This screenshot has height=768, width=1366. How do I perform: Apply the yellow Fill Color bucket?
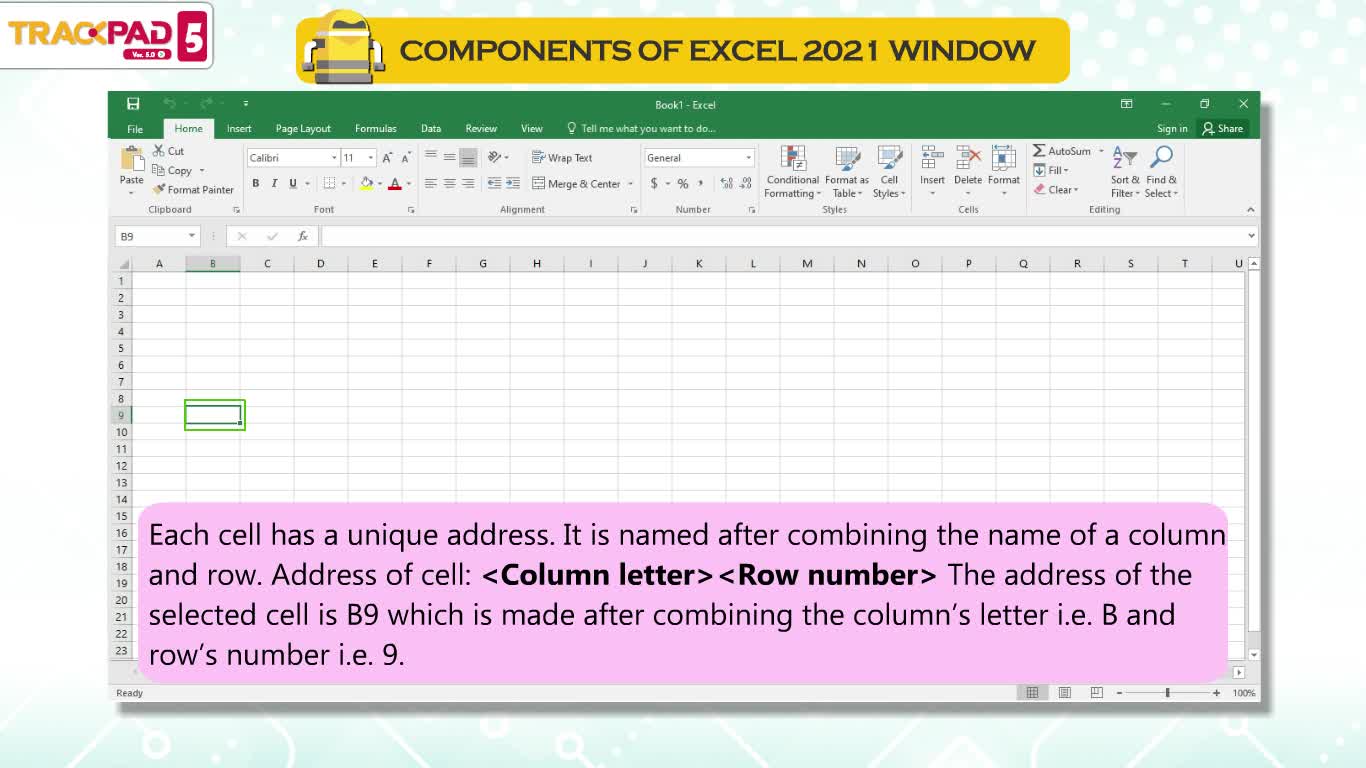point(366,184)
